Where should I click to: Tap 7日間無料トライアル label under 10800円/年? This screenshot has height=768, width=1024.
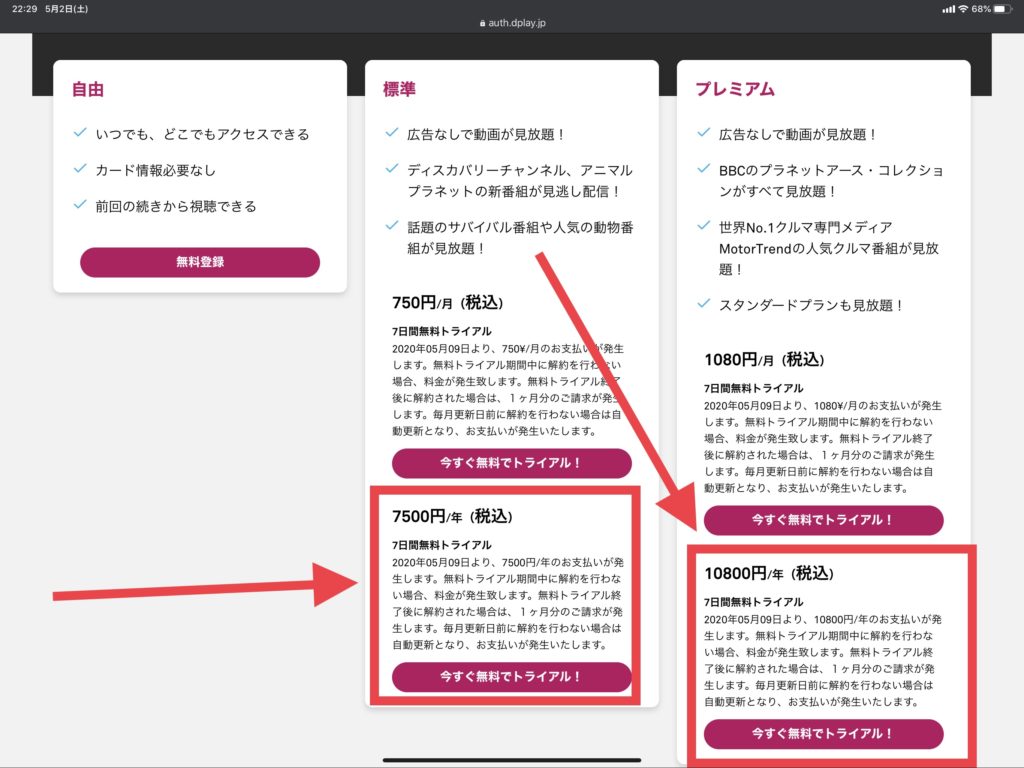(x=754, y=601)
